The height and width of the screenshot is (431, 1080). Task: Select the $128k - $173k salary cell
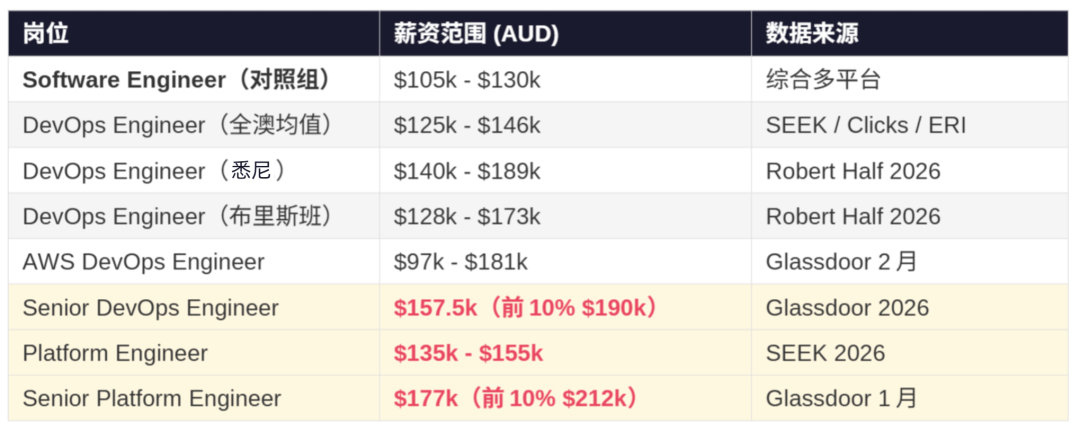[467, 216]
